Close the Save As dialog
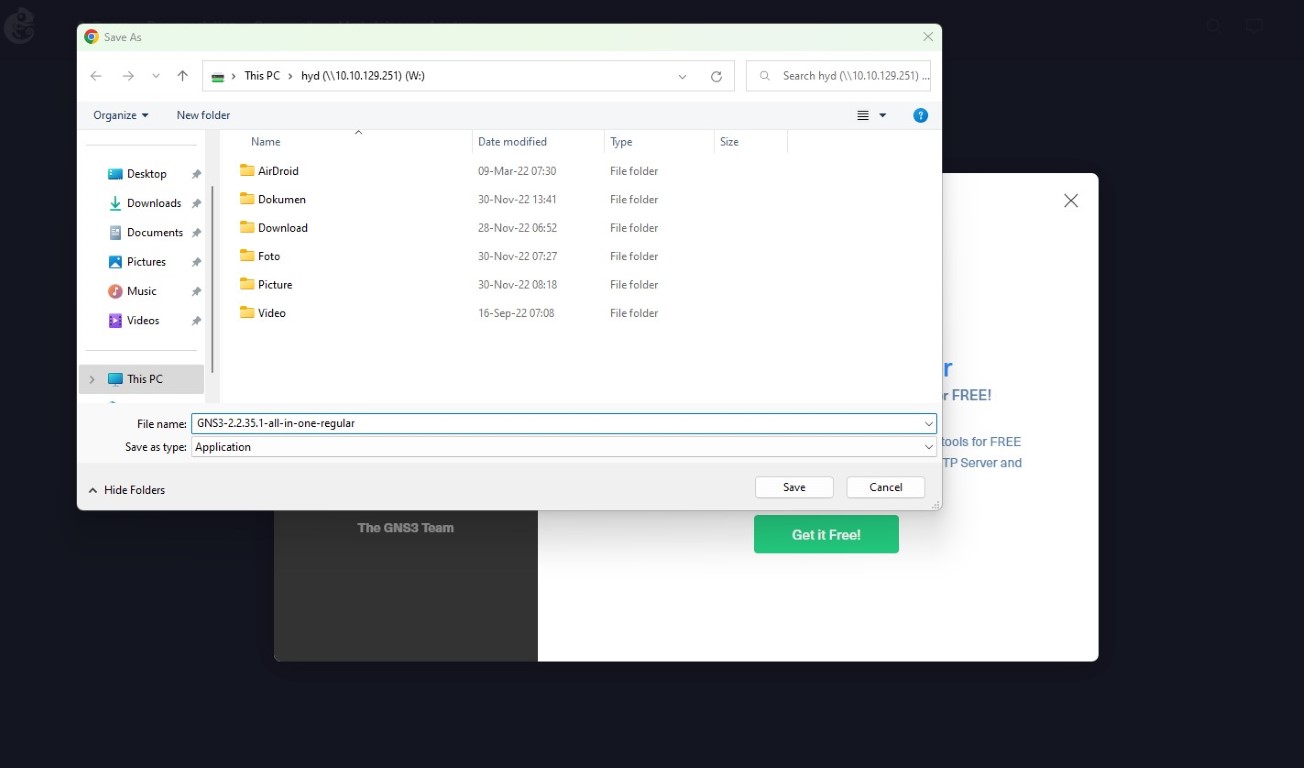Viewport: 1304px width, 768px height. click(928, 37)
